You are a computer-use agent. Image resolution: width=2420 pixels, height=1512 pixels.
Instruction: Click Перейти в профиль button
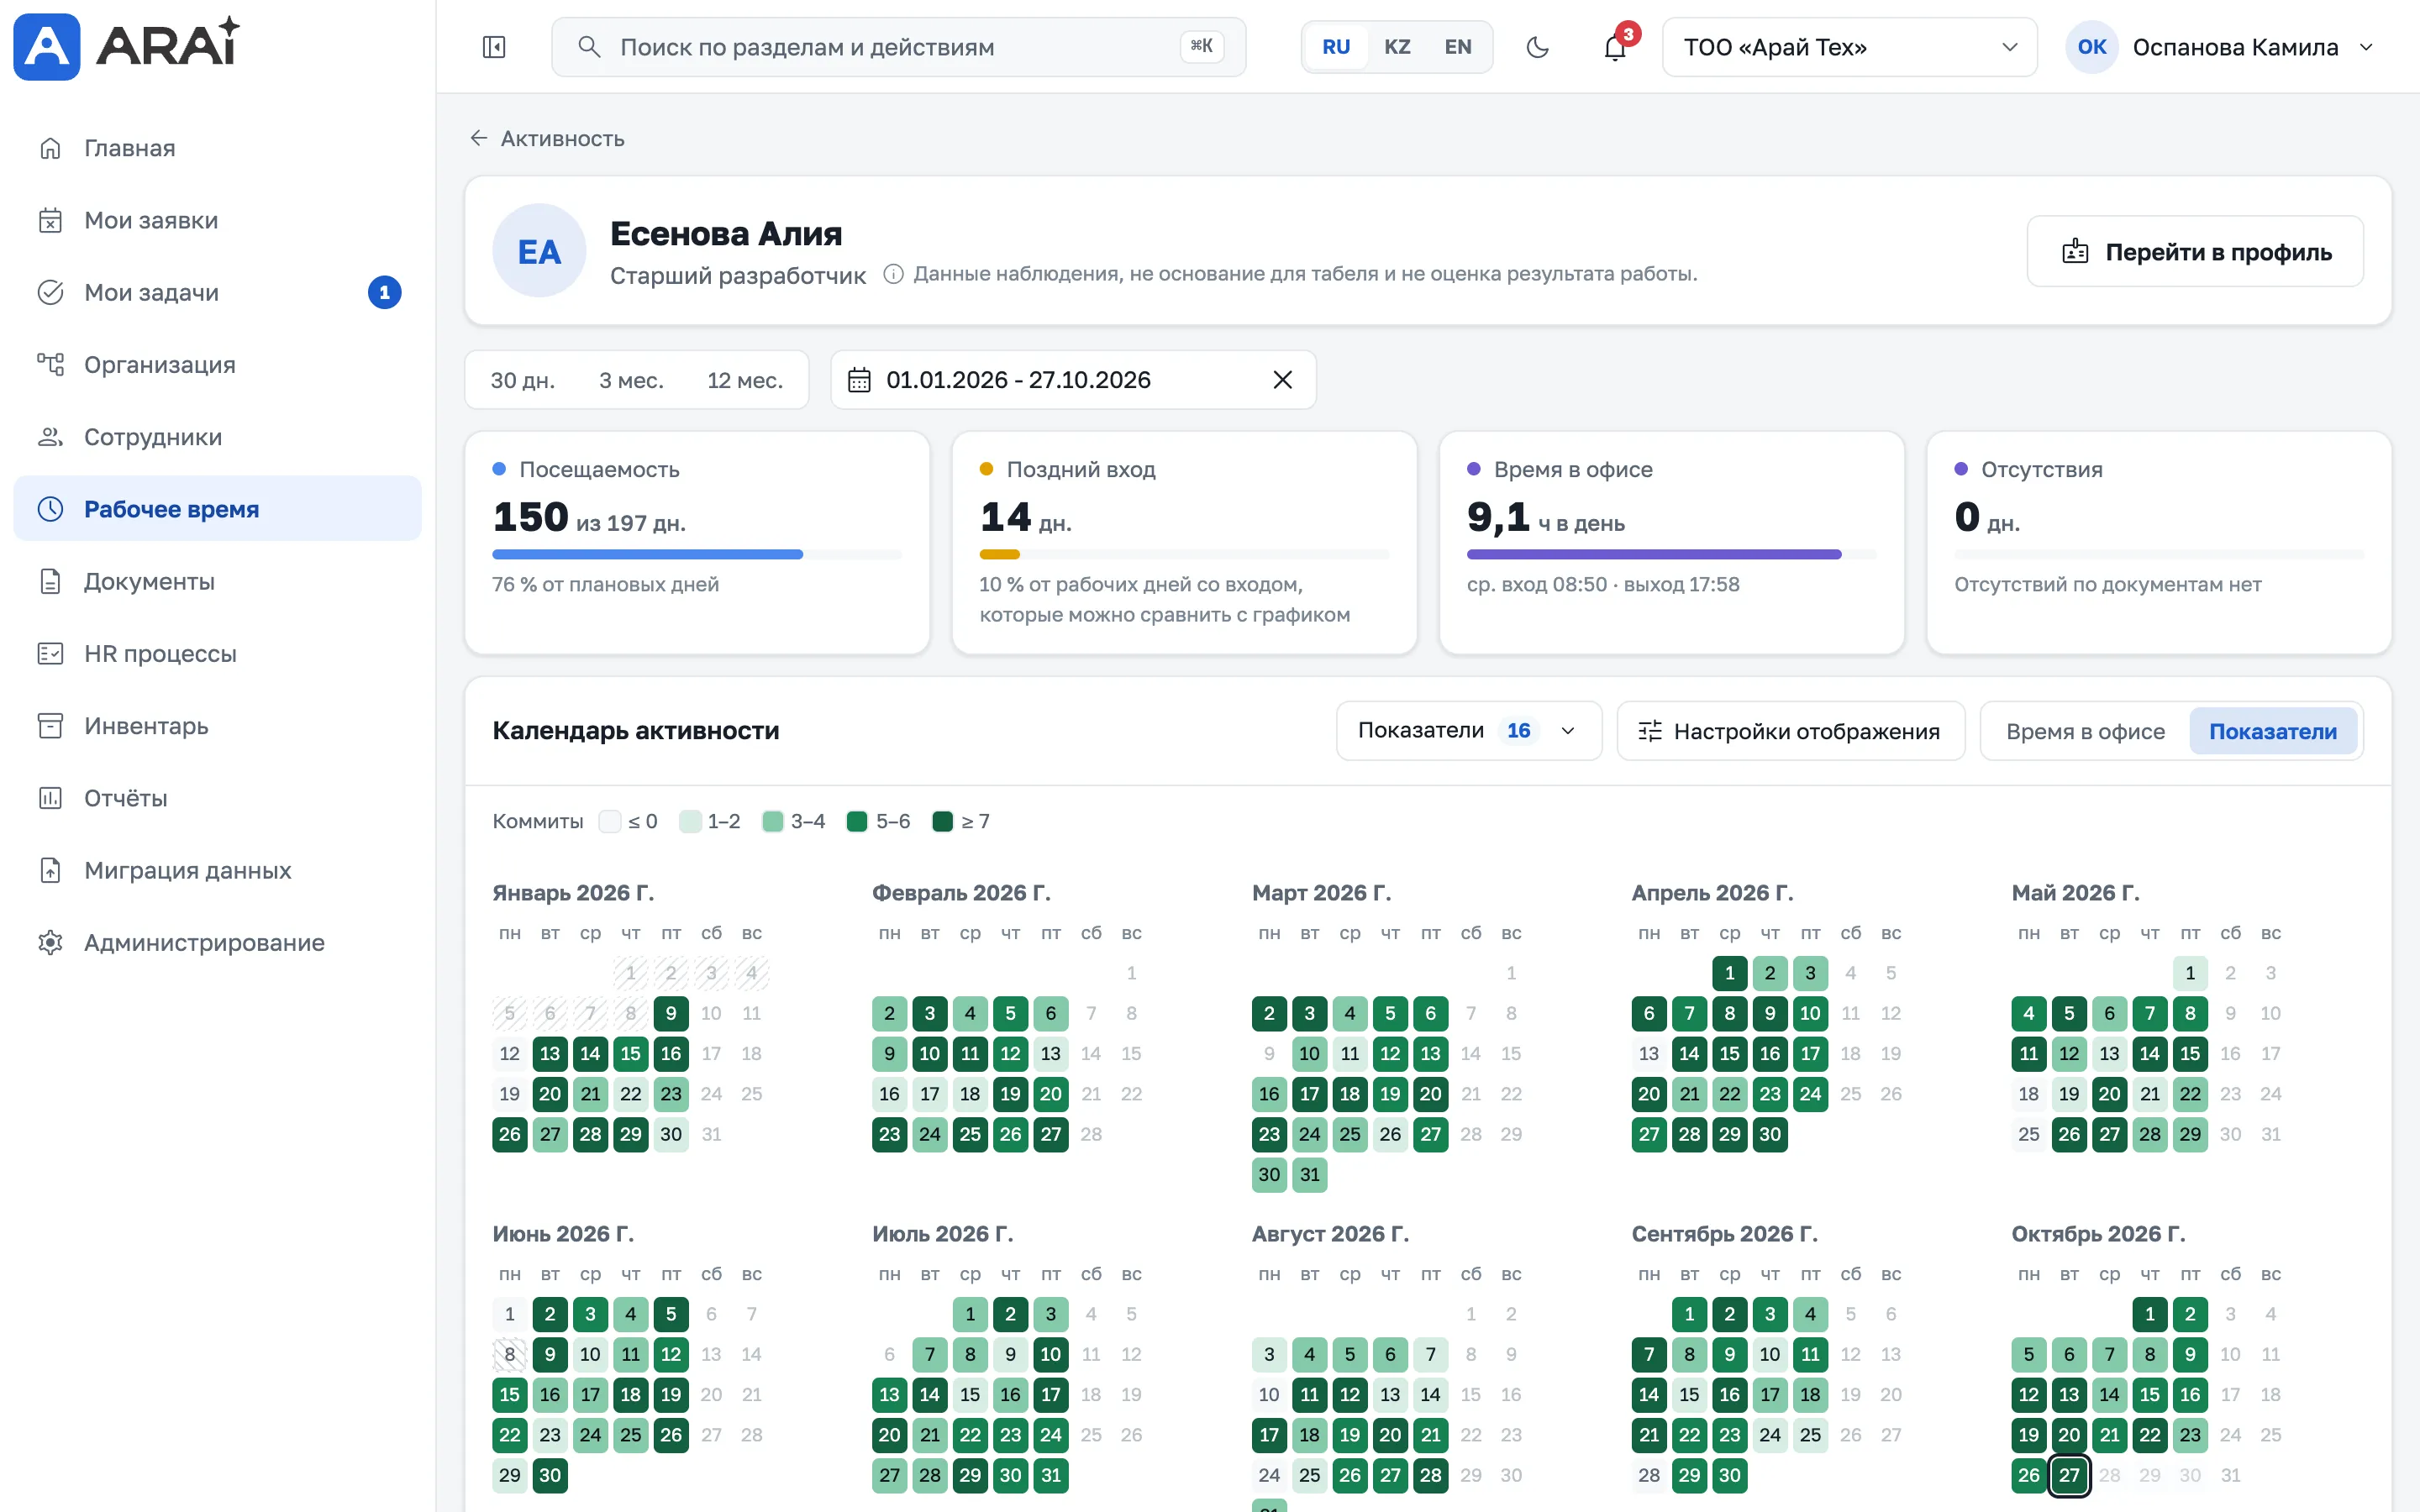click(2195, 252)
